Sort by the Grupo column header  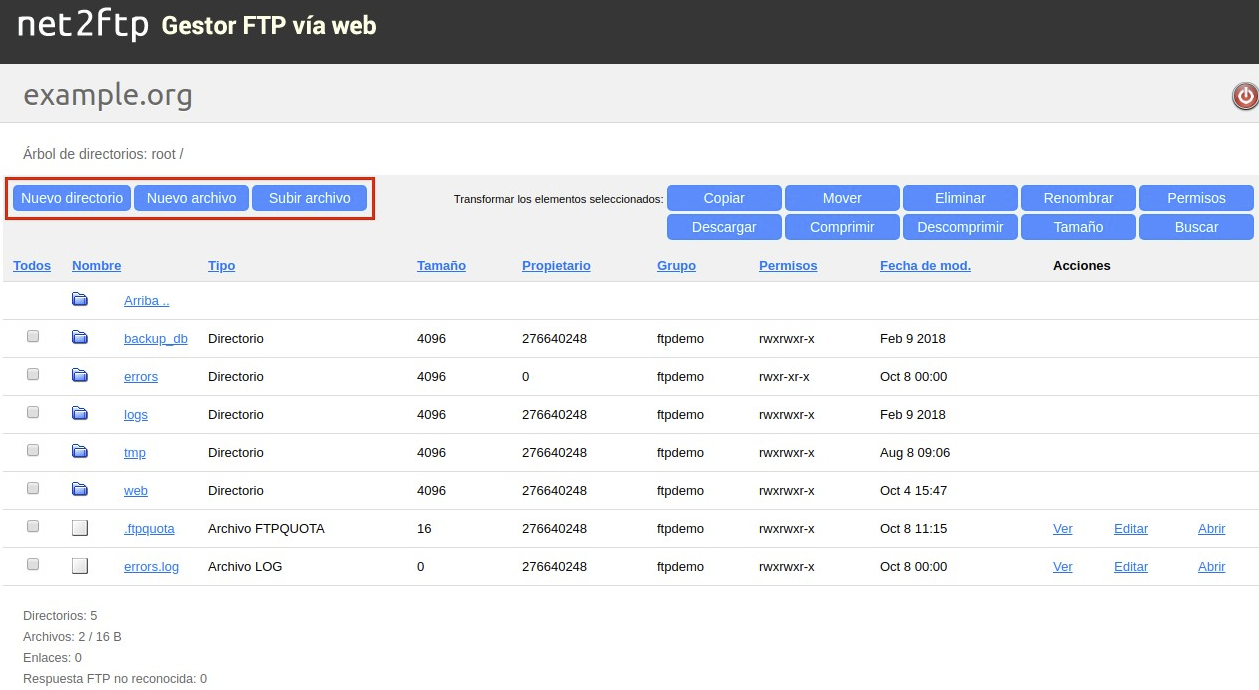(x=676, y=265)
